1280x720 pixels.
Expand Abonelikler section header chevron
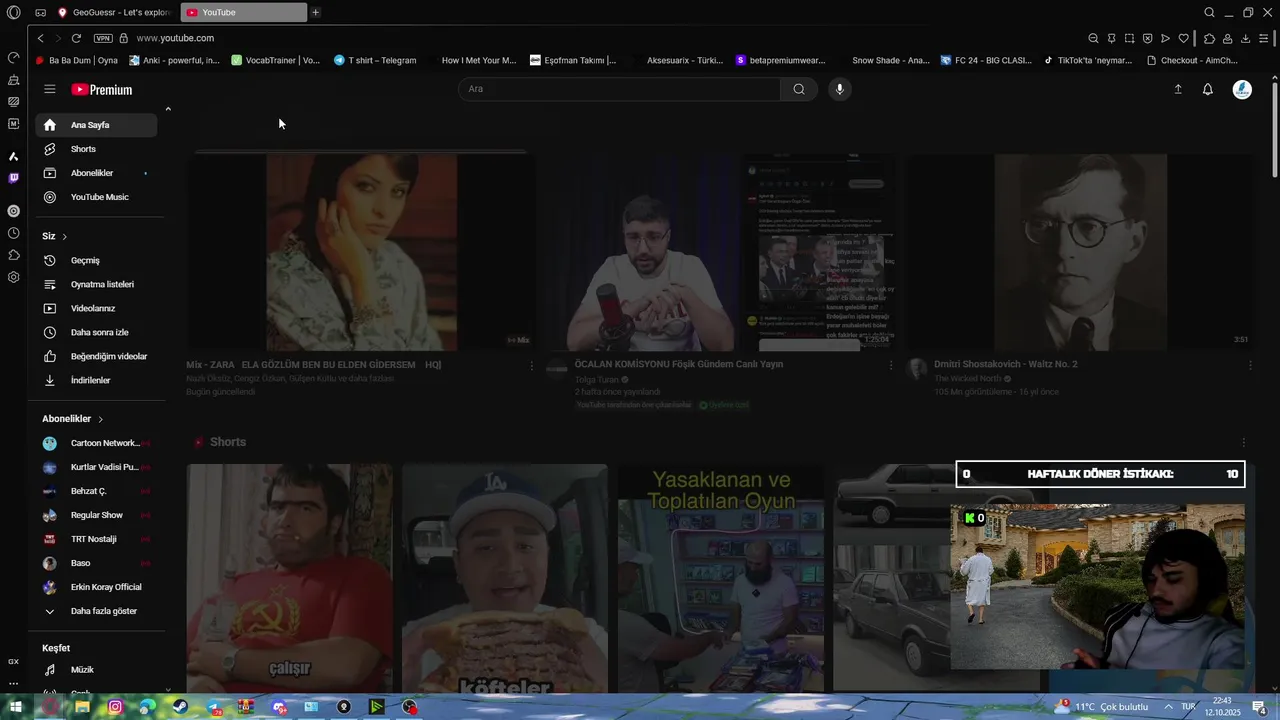[x=100, y=419]
